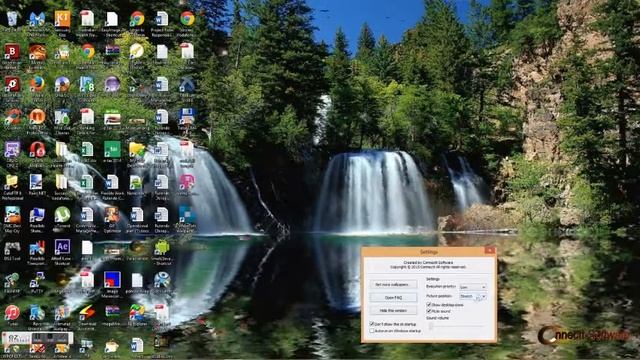Select the GIF Optimizer desktop icon

point(112,214)
